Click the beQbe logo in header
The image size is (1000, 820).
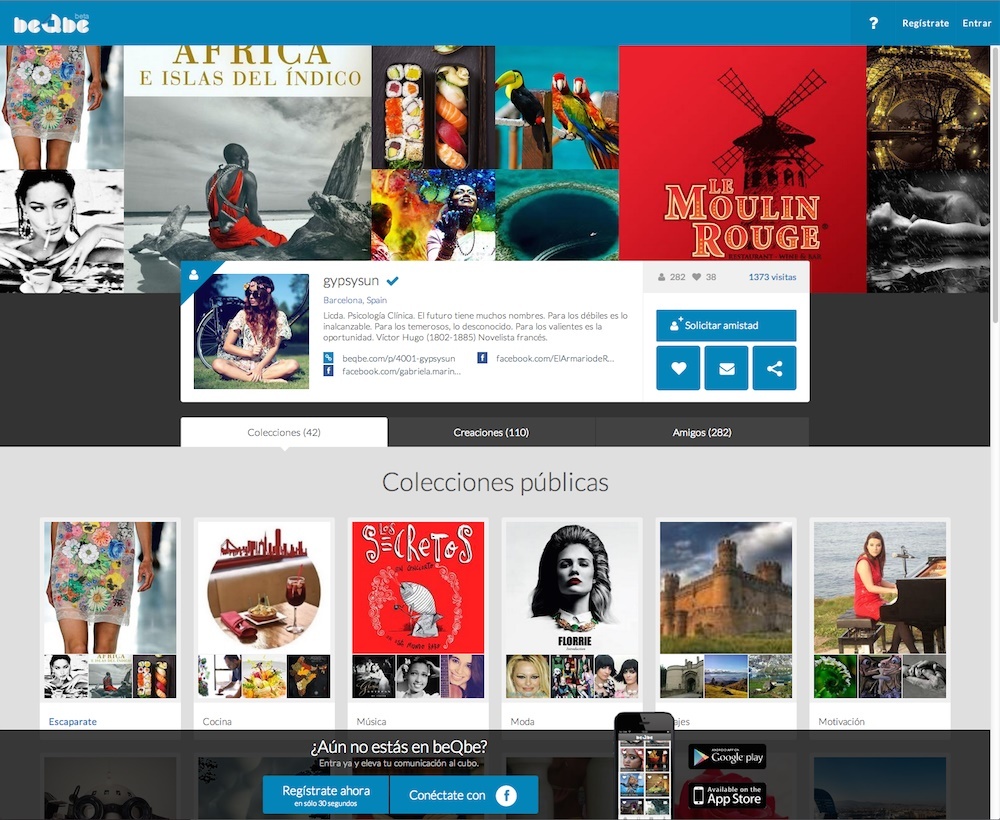[51, 22]
